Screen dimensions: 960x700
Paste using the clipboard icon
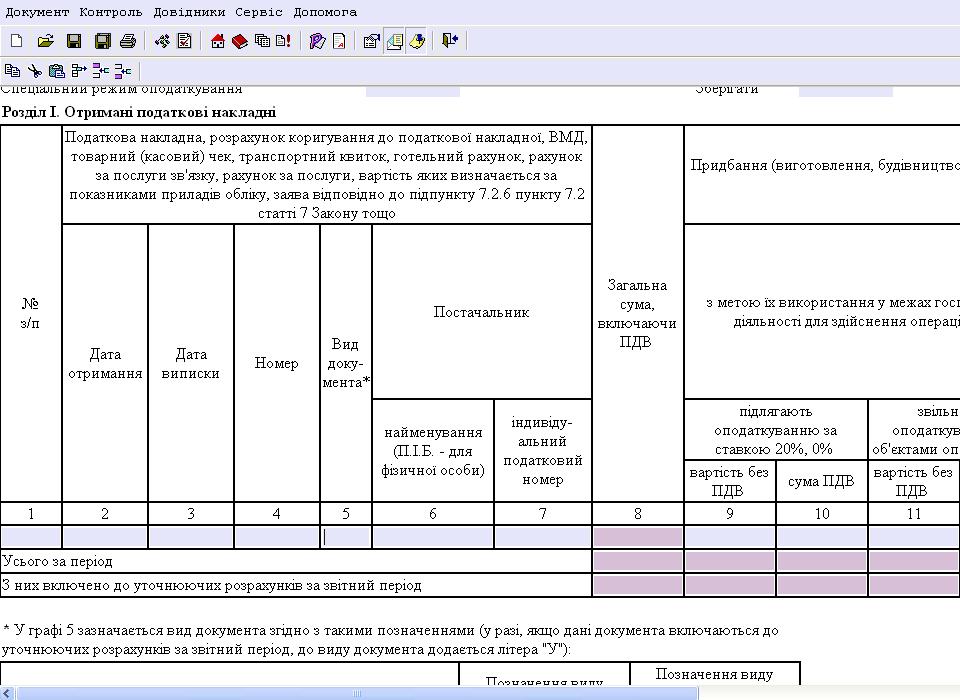pyautogui.click(x=56, y=71)
